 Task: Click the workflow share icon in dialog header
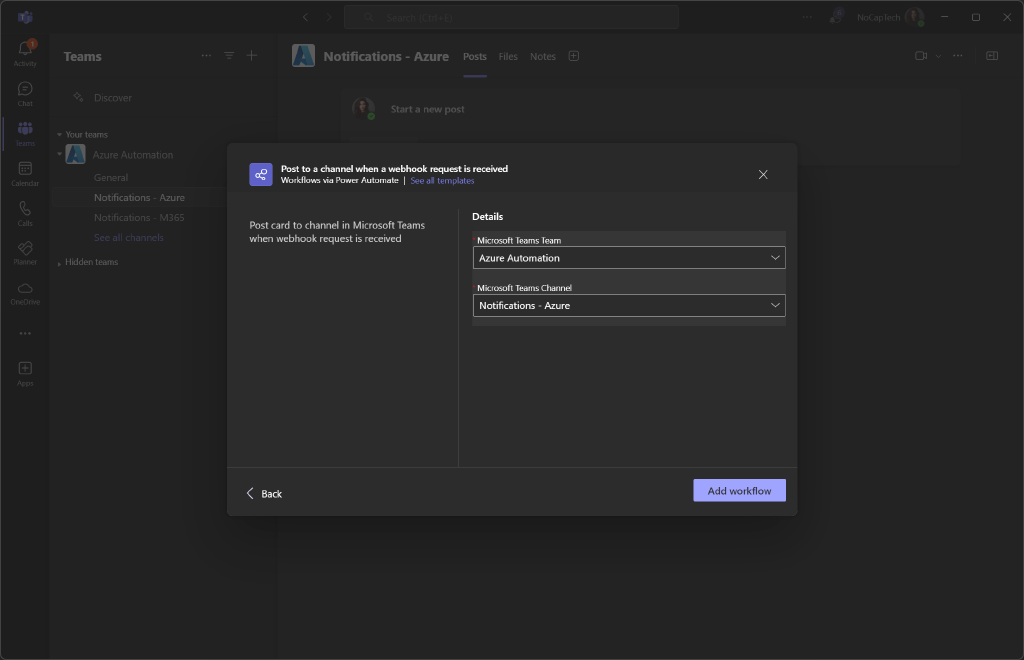click(261, 175)
